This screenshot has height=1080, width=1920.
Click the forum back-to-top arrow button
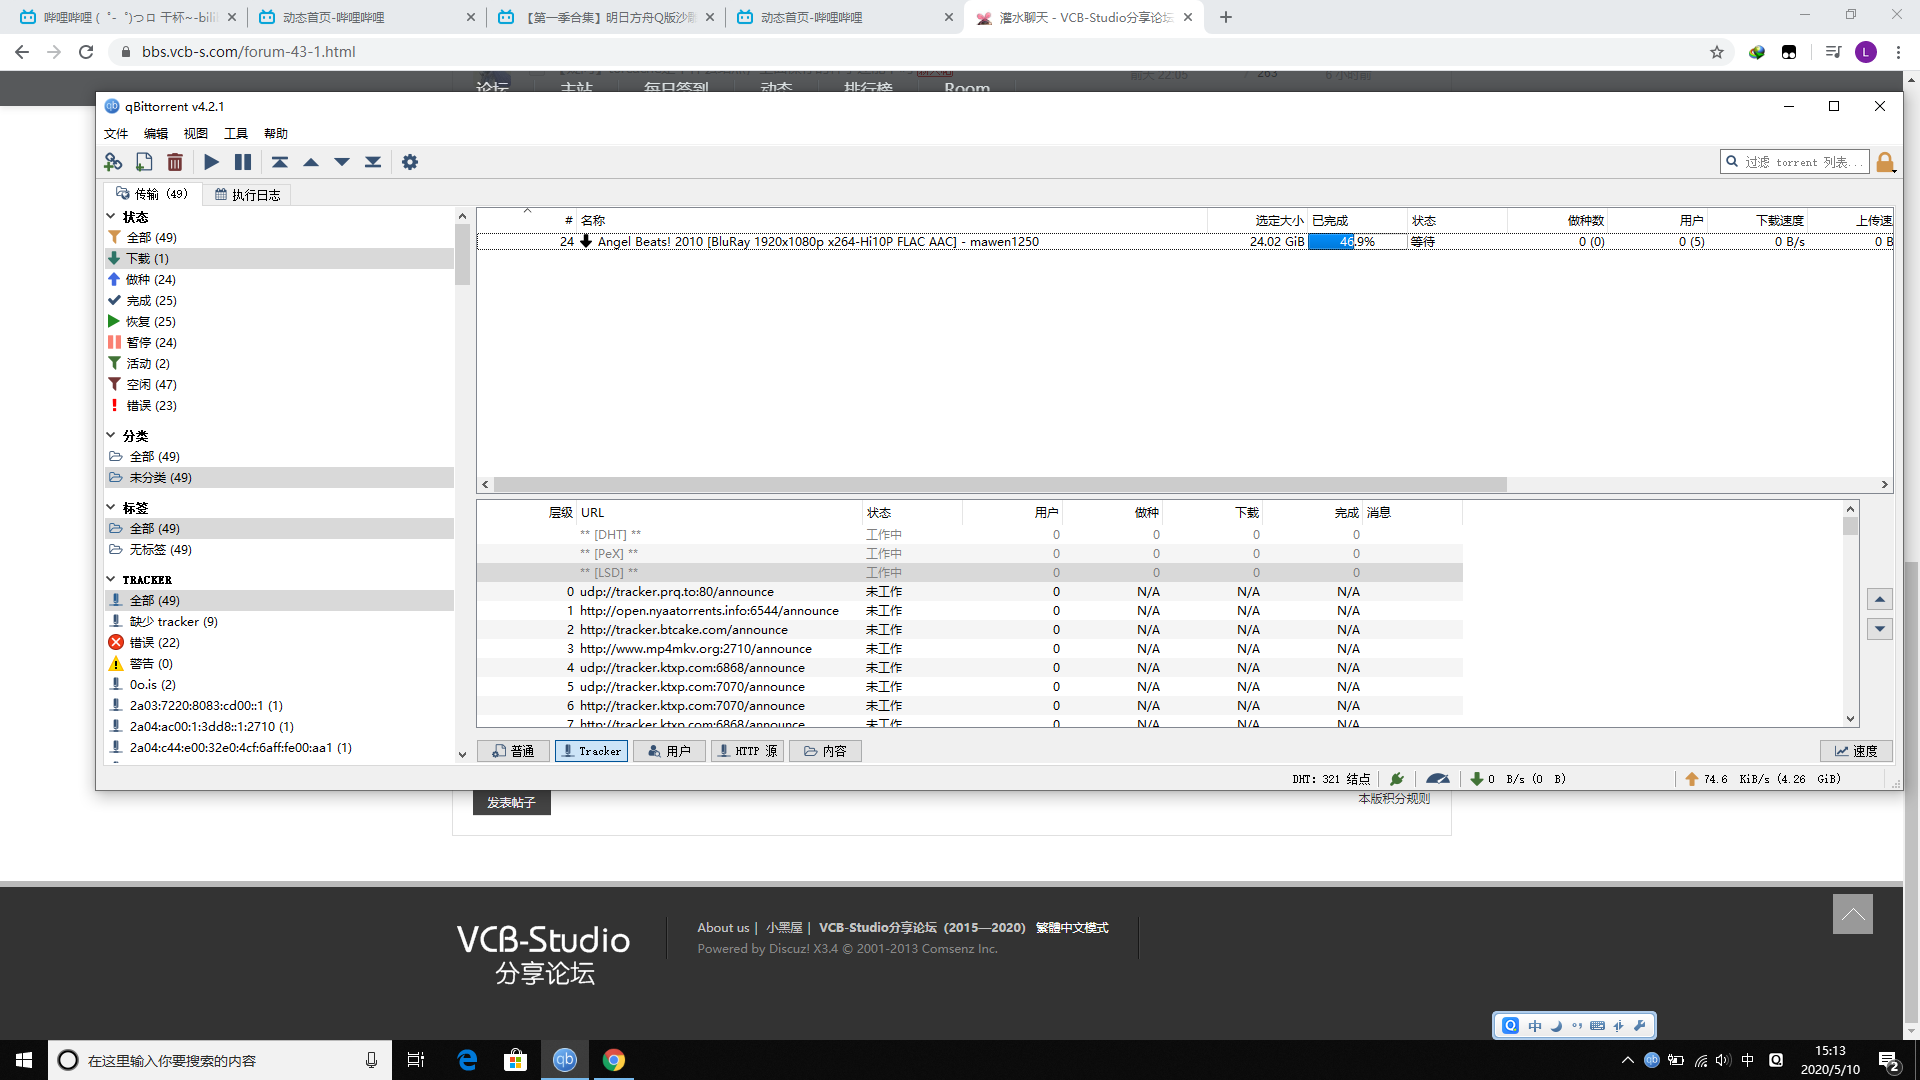click(1852, 914)
